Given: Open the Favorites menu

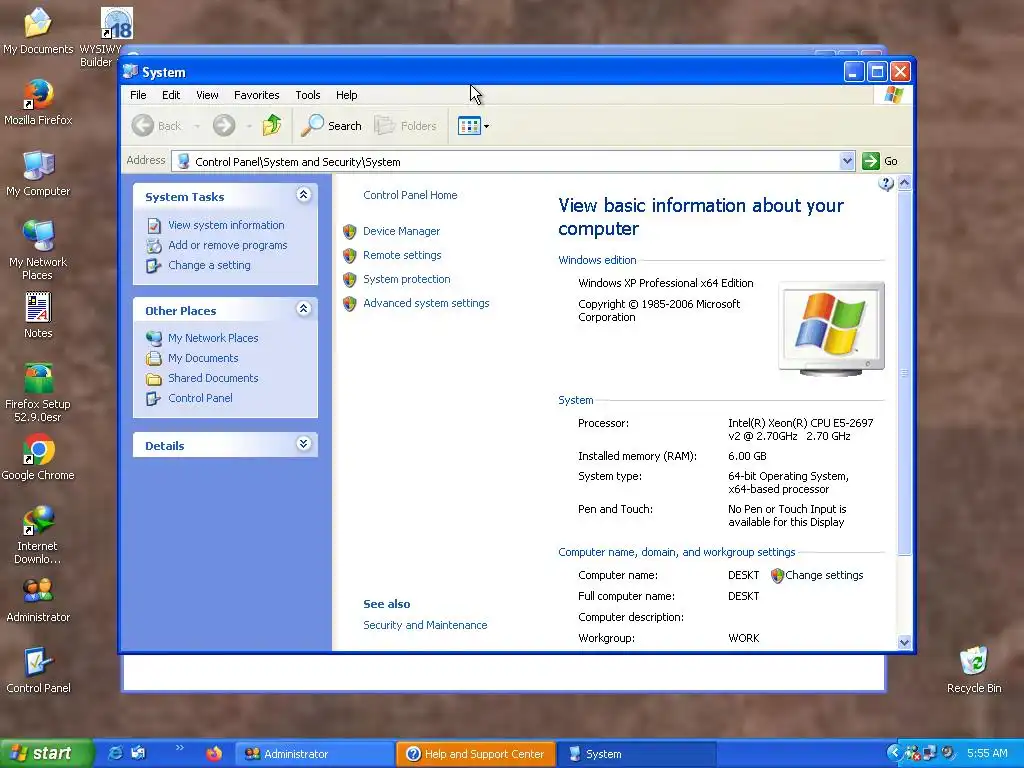Looking at the screenshot, I should point(257,95).
